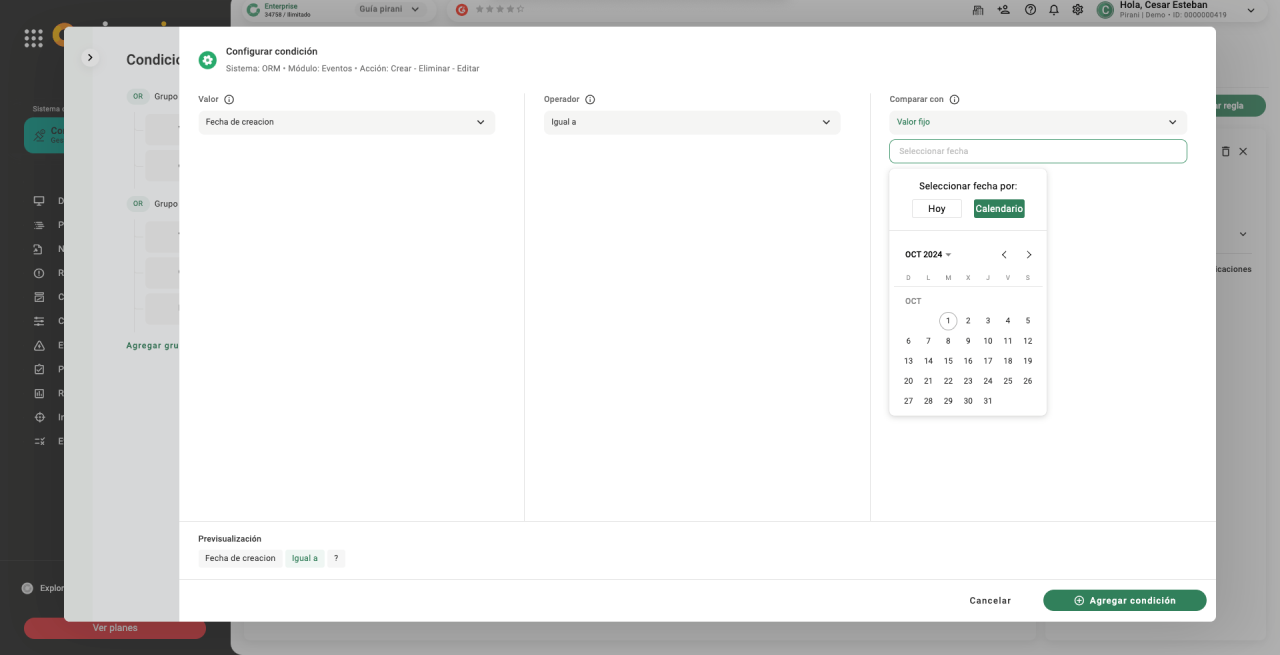Select Calendario date option
The height and width of the screenshot is (655, 1280).
point(998,209)
